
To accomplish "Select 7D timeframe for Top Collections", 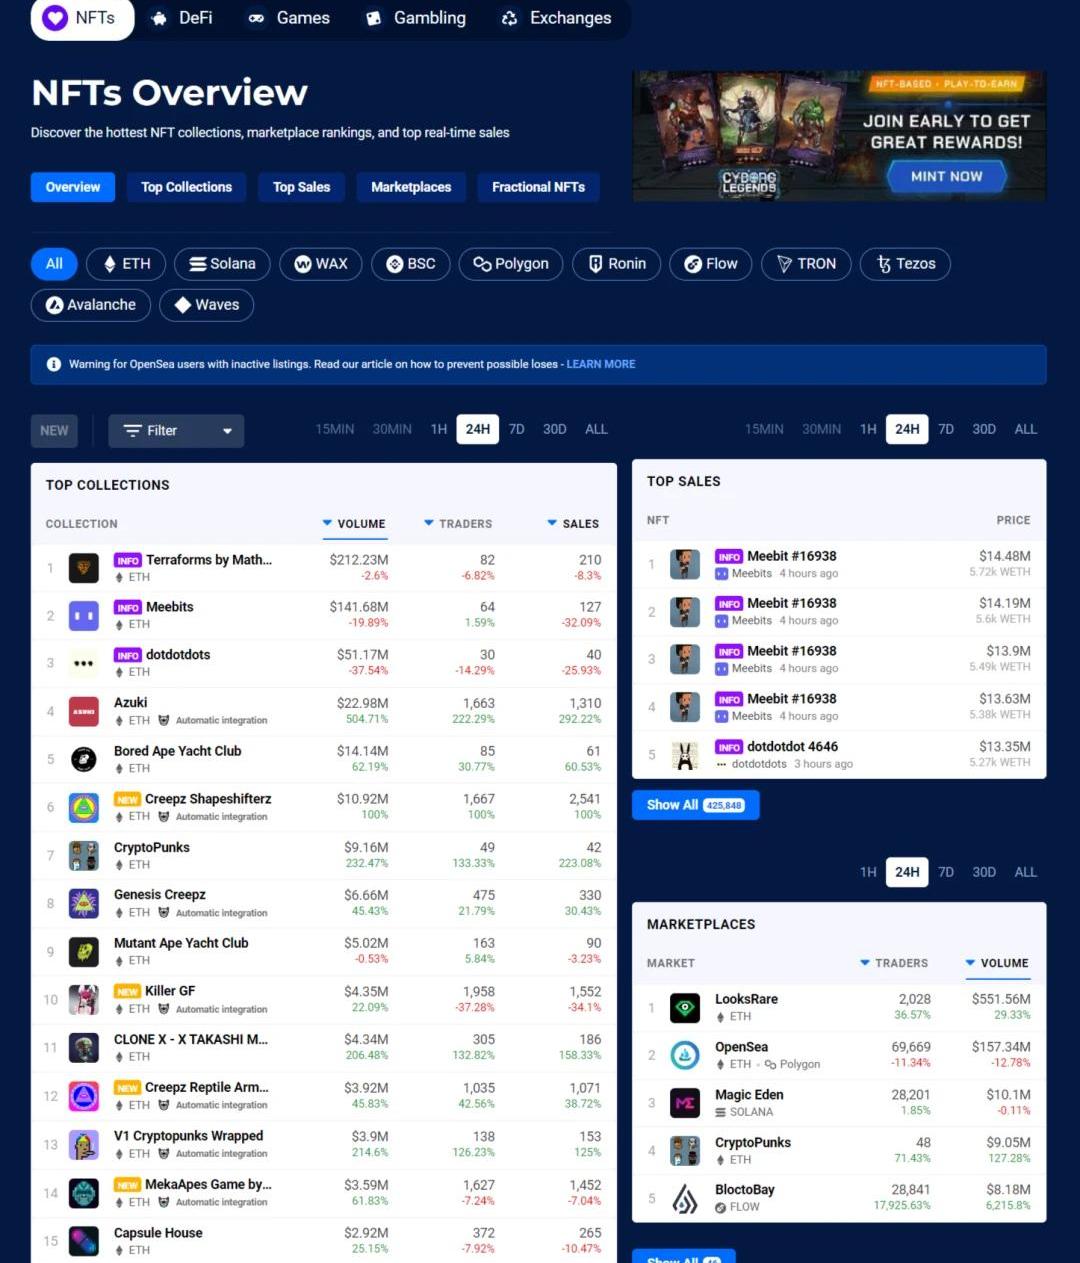I will 516,429.
